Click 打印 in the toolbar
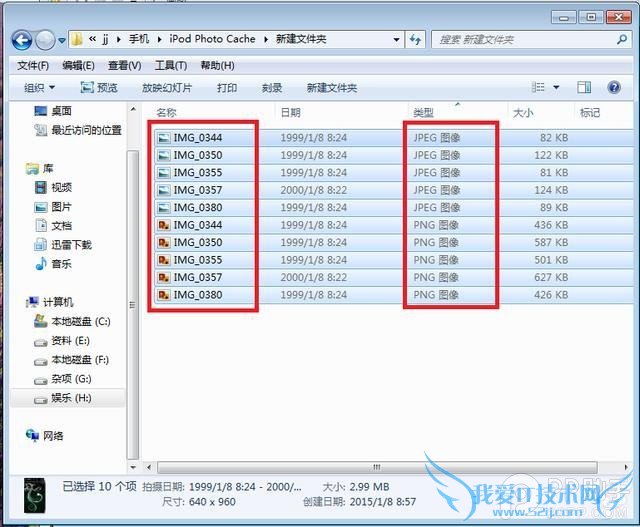Screen dimensions: 640x527 [227, 88]
